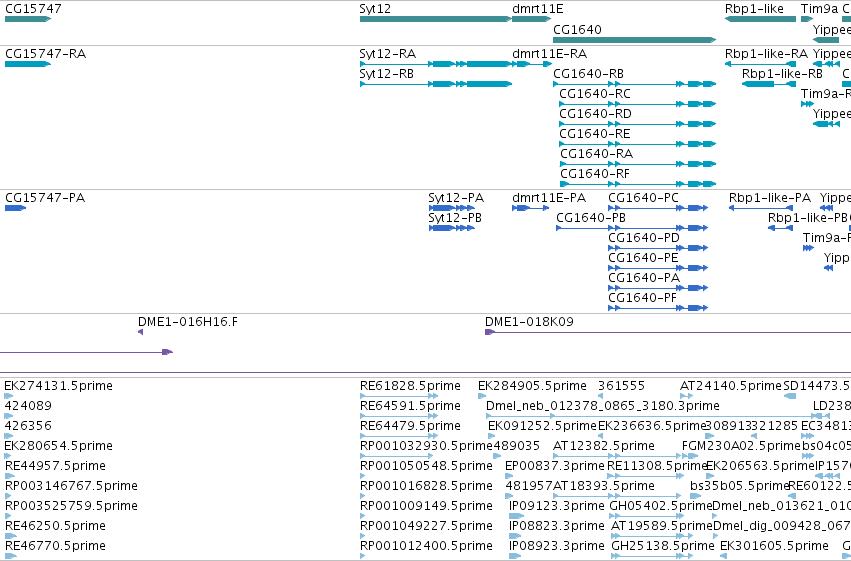
Task: Click EST RE61828.5prime
Action: [410, 386]
